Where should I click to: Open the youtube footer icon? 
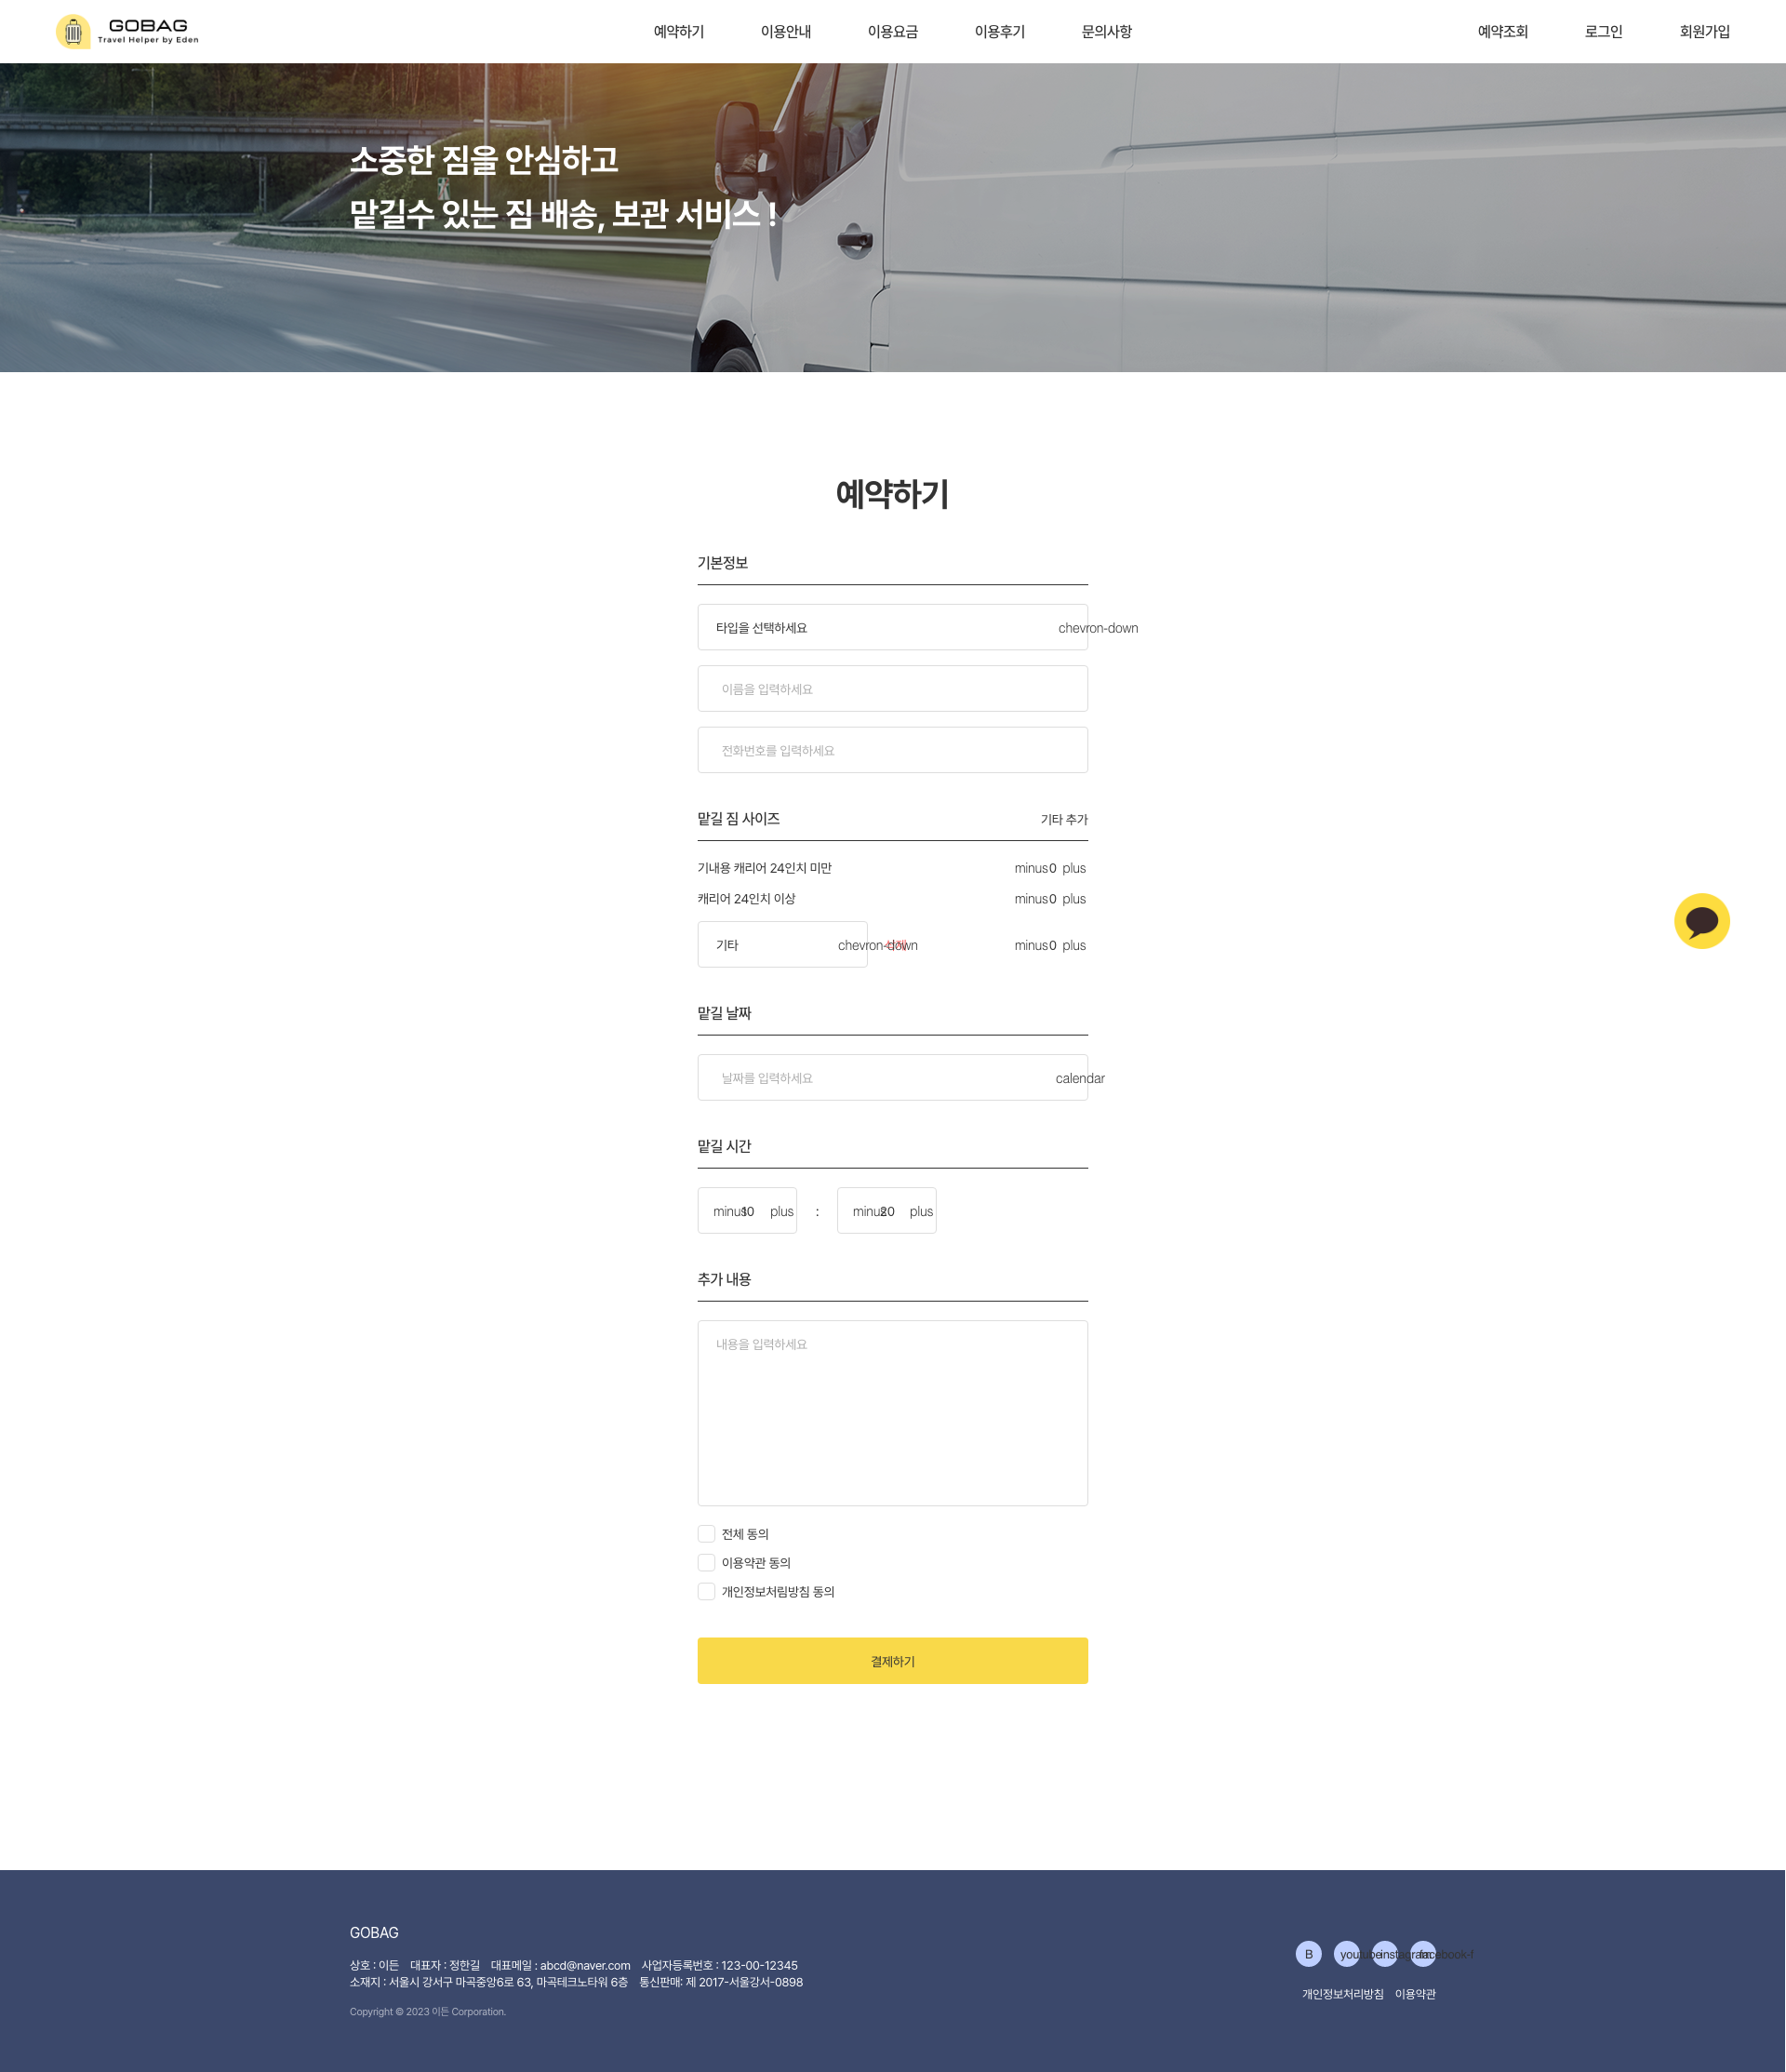pyautogui.click(x=1346, y=1953)
